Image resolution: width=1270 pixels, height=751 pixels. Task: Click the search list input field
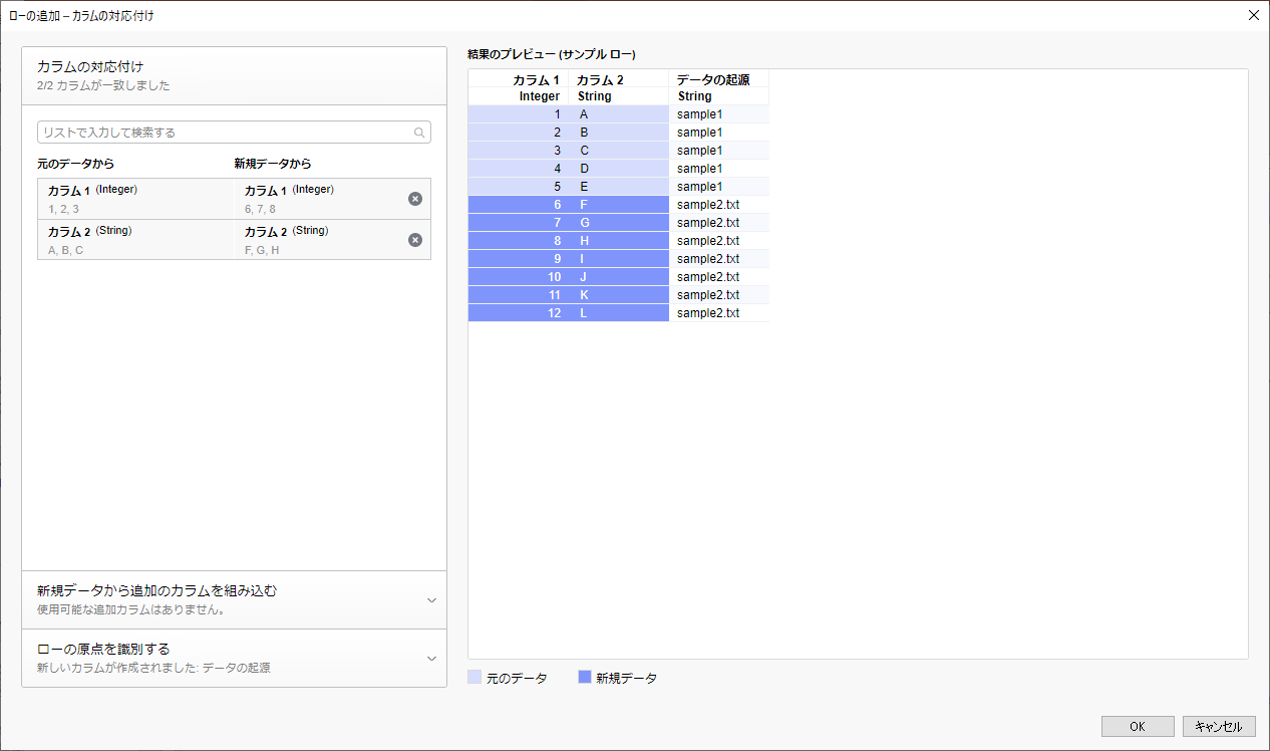click(234, 132)
